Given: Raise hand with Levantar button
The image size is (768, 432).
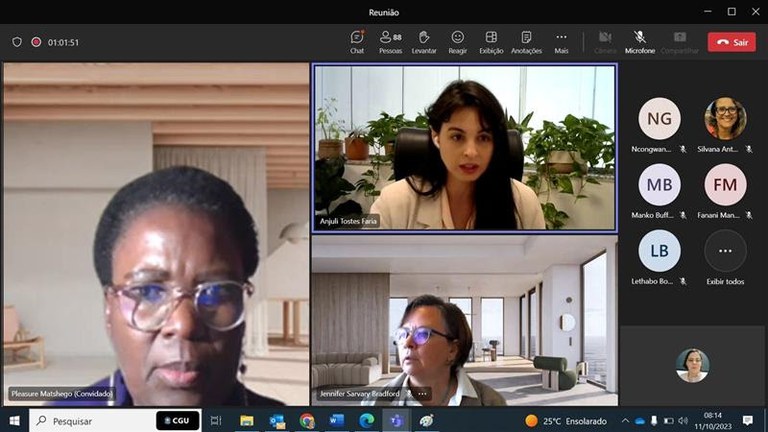Looking at the screenshot, I should coord(424,41).
